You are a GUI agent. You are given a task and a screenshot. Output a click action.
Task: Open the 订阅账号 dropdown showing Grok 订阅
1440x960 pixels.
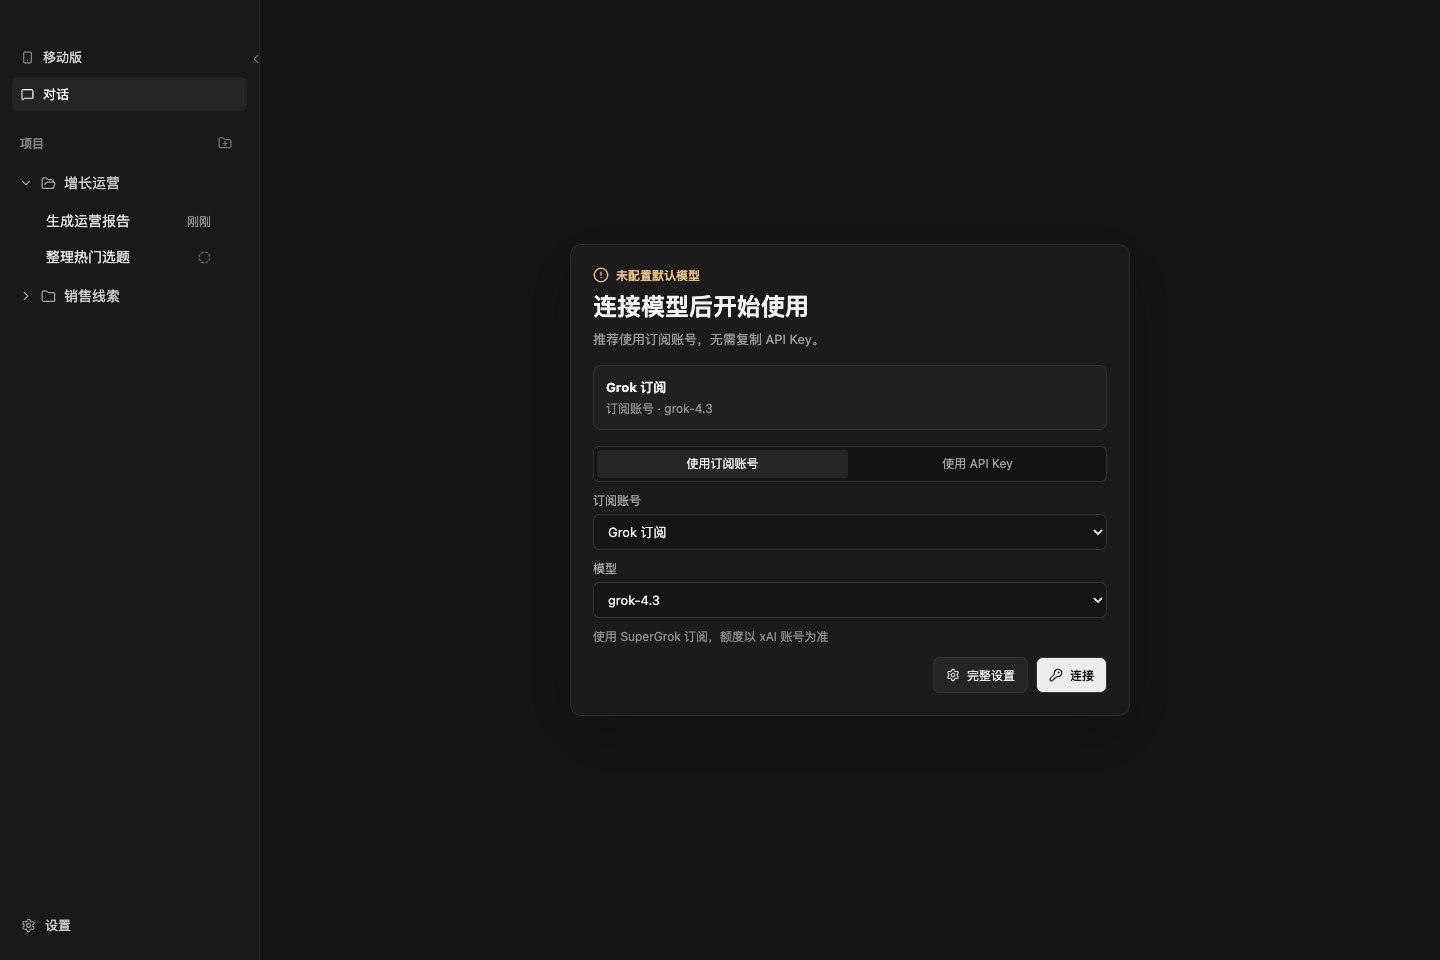pyautogui.click(x=850, y=532)
